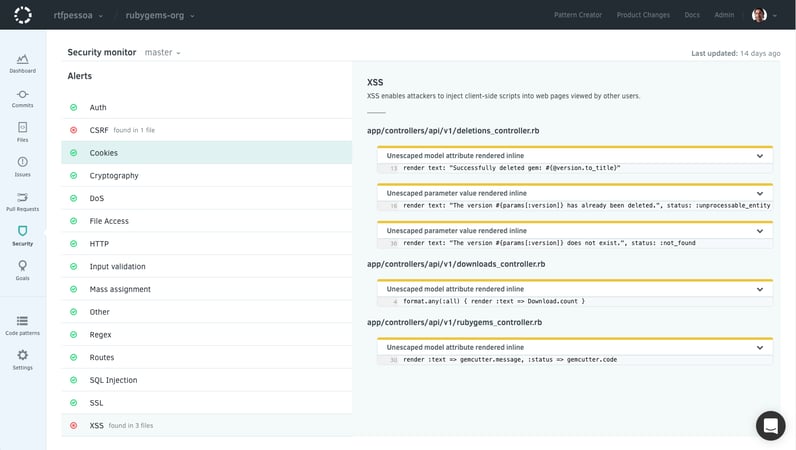The height and width of the screenshot is (450, 796).
Task: Click the Codacy logo icon
Action: [x=22, y=15]
